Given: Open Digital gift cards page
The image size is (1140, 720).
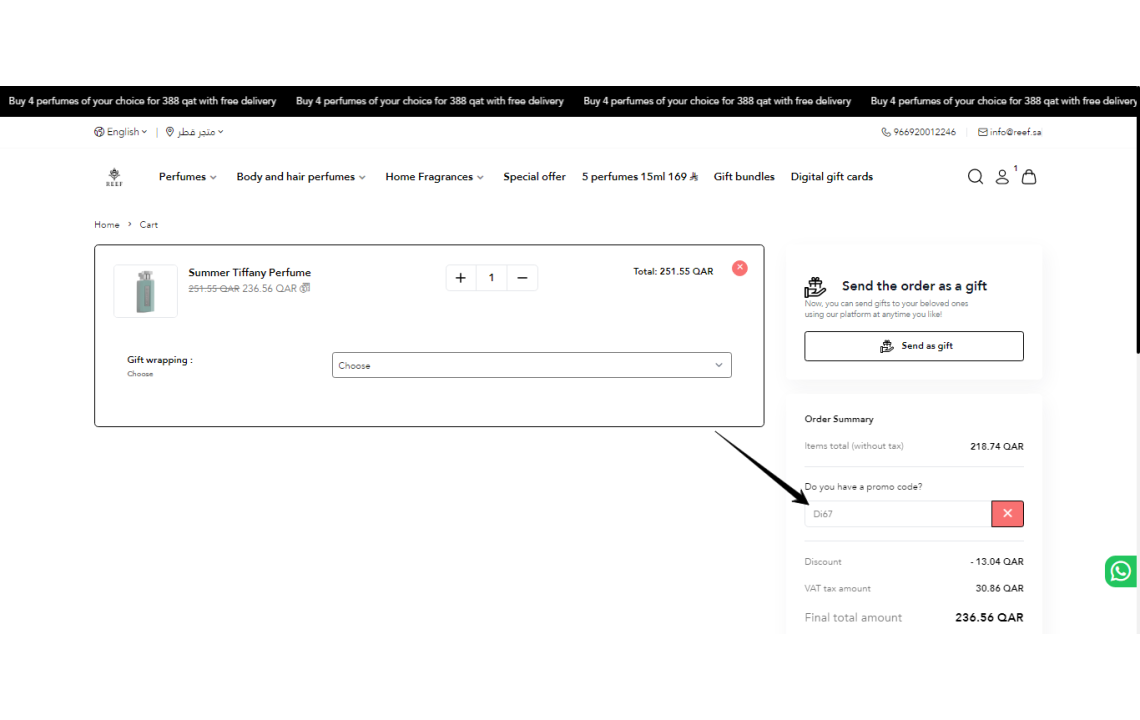Looking at the screenshot, I should 832,177.
